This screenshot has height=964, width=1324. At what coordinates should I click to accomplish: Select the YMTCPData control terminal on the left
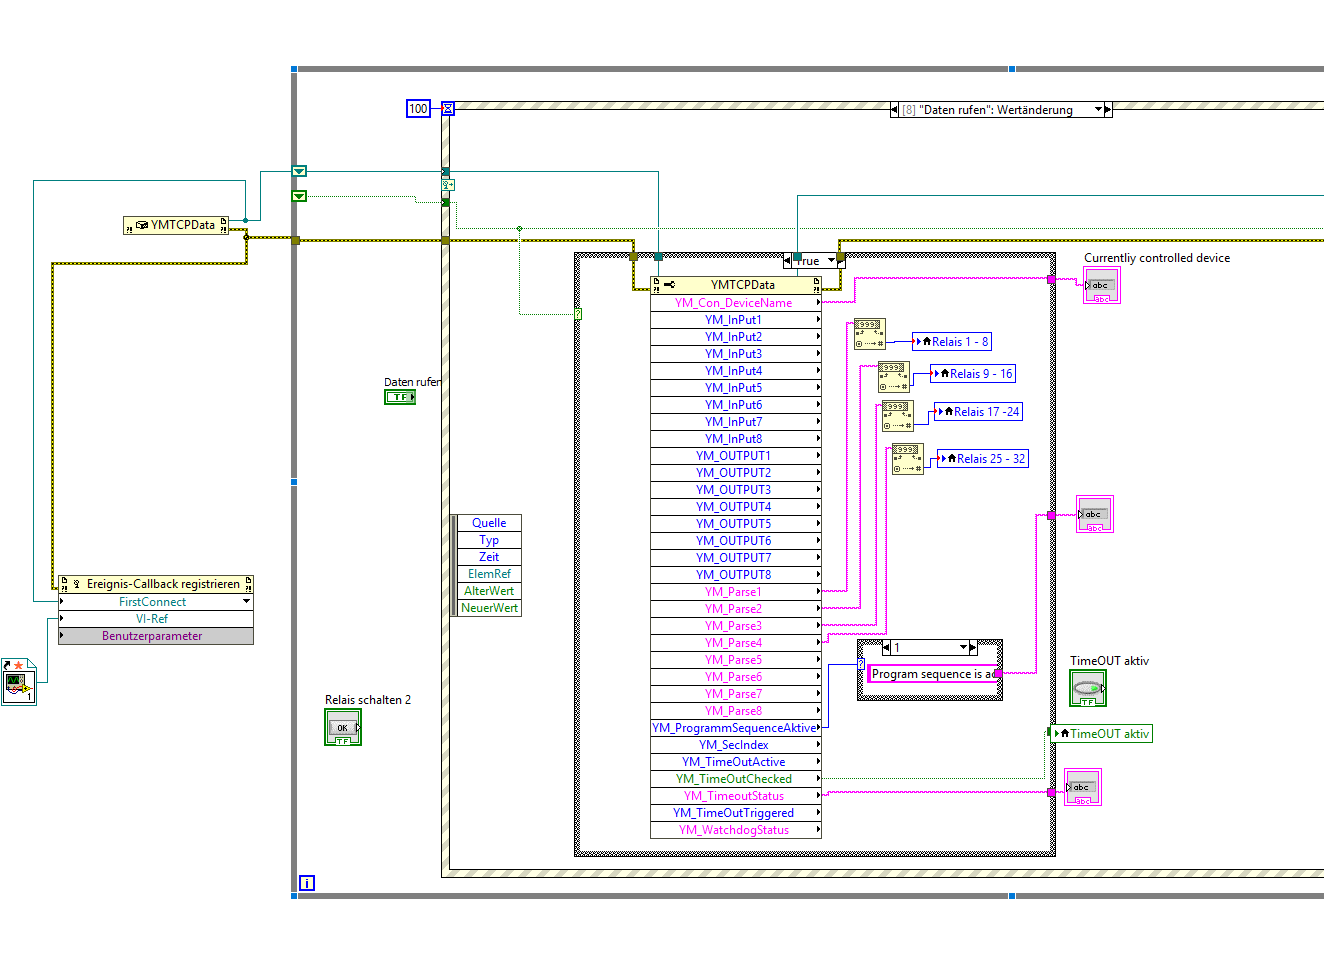point(176,225)
